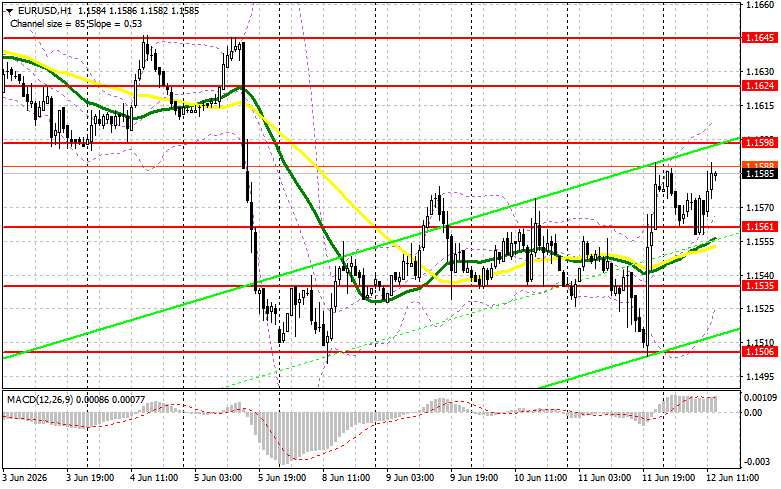
Task: Click the 1.1510 price axis value
Action: pos(760,343)
